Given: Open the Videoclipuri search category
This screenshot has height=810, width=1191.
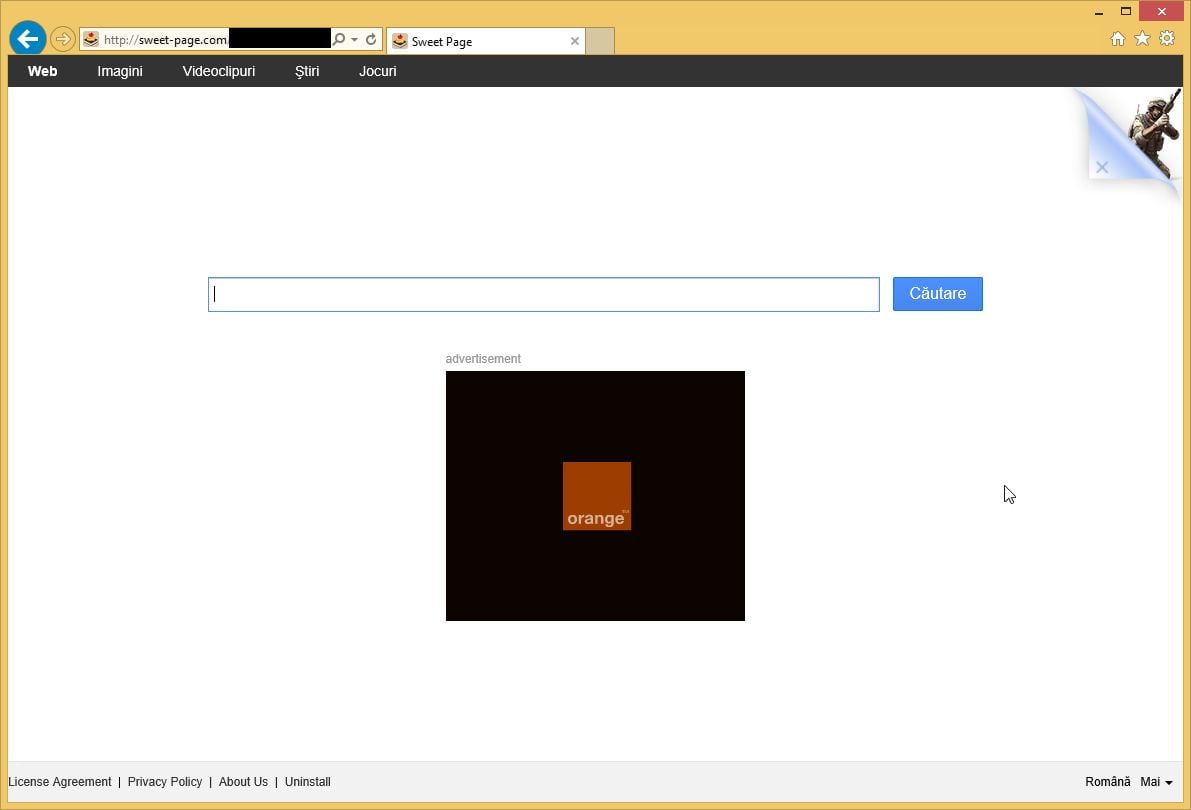Looking at the screenshot, I should (x=219, y=71).
